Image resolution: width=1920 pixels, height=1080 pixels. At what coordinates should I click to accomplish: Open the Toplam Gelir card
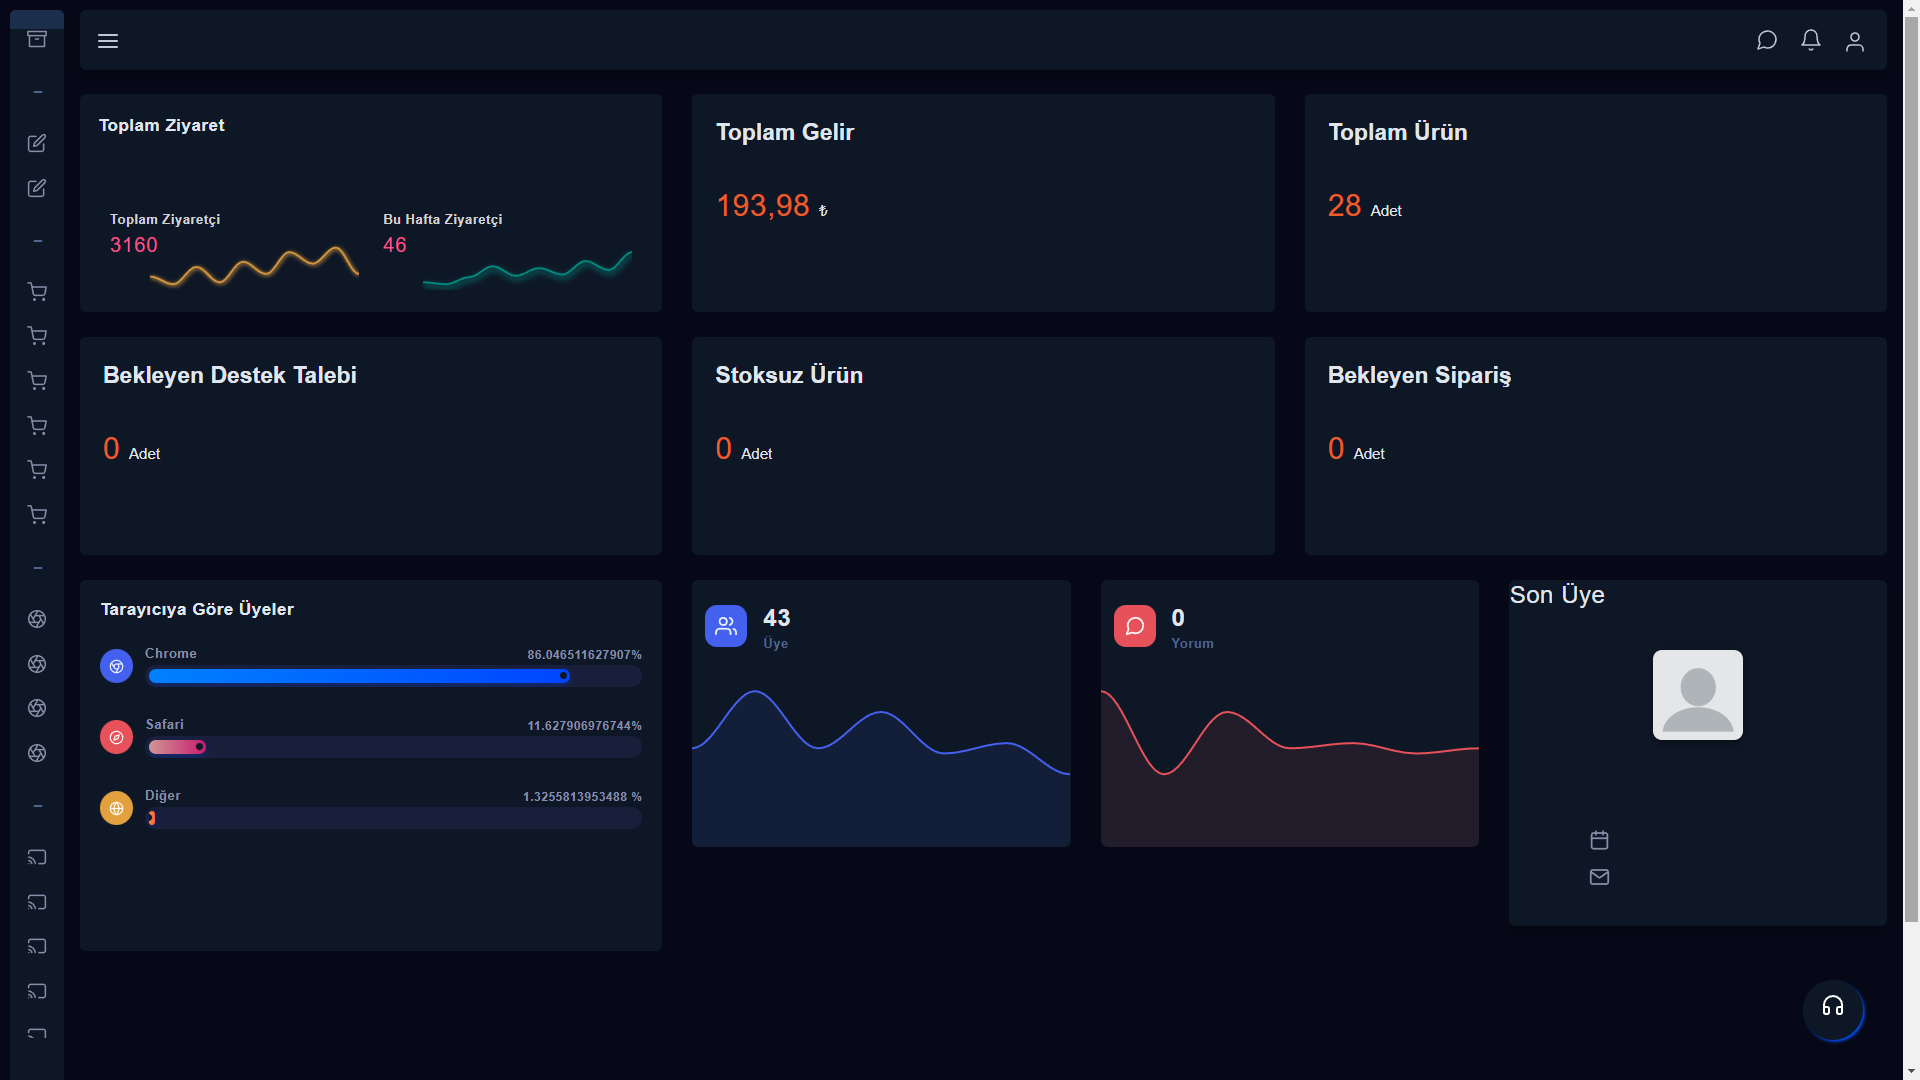coord(983,203)
